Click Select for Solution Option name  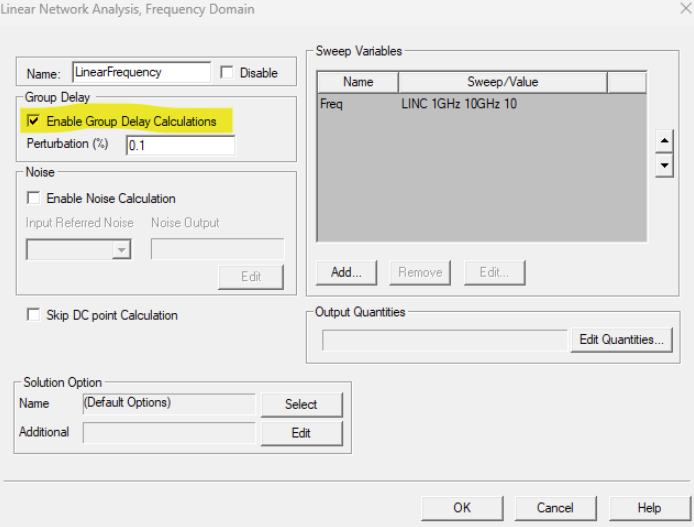coord(301,404)
